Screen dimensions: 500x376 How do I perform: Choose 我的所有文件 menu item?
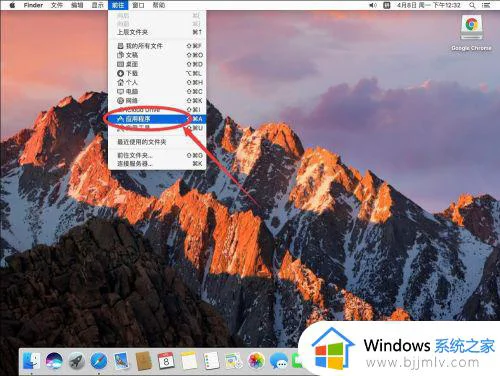[157, 46]
